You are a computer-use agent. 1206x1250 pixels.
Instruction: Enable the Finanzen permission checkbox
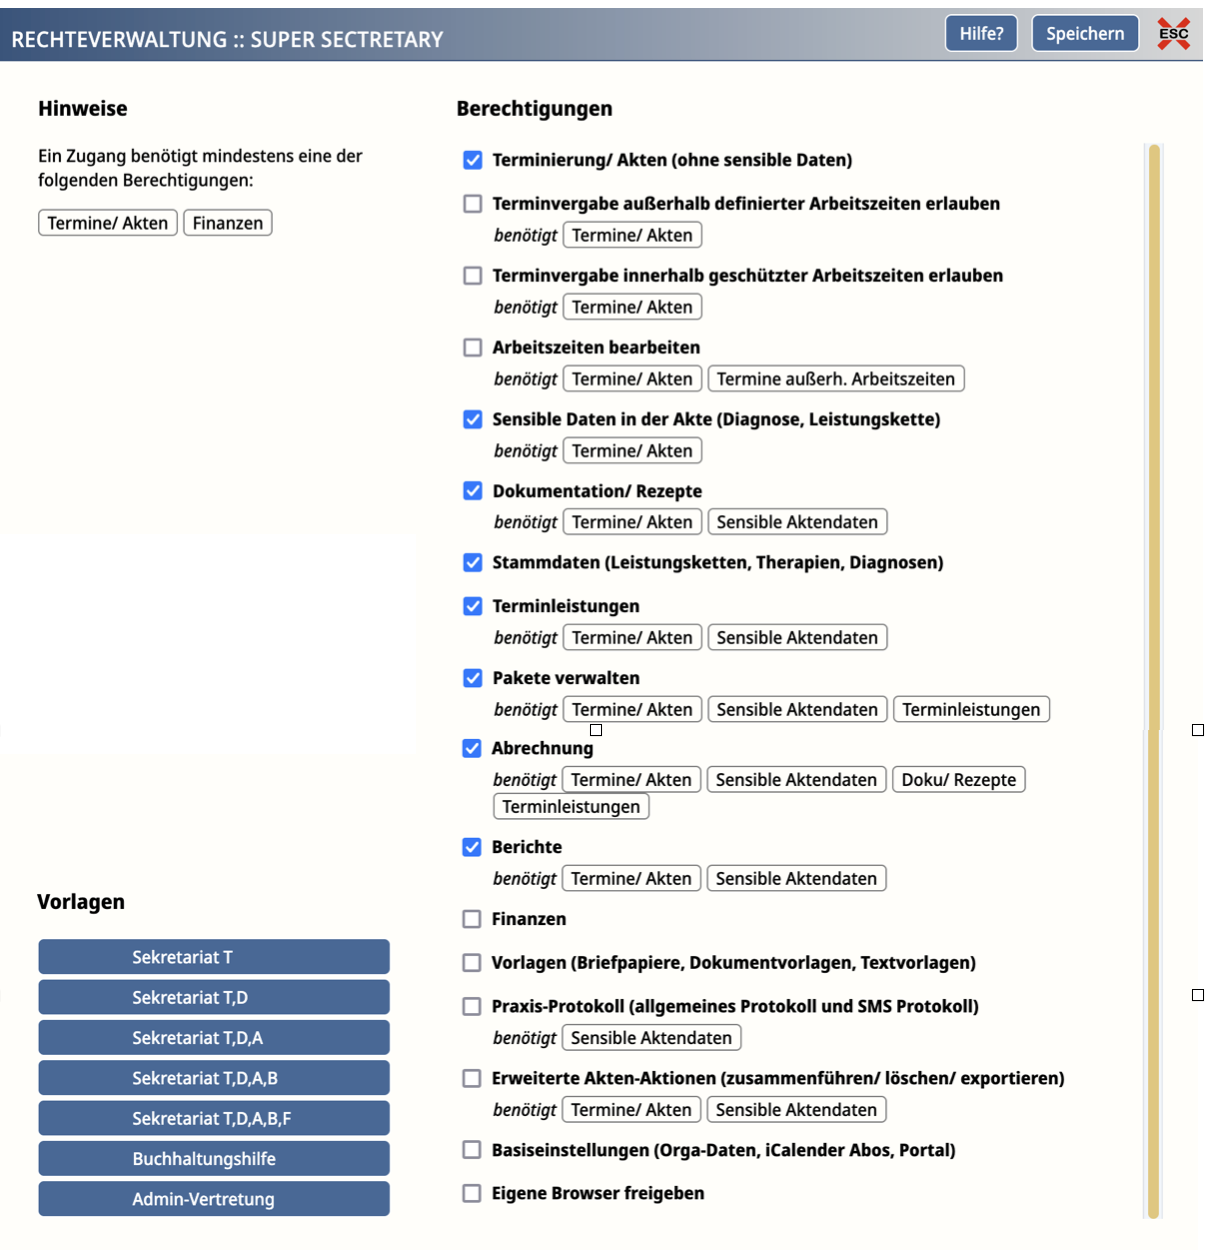[472, 919]
